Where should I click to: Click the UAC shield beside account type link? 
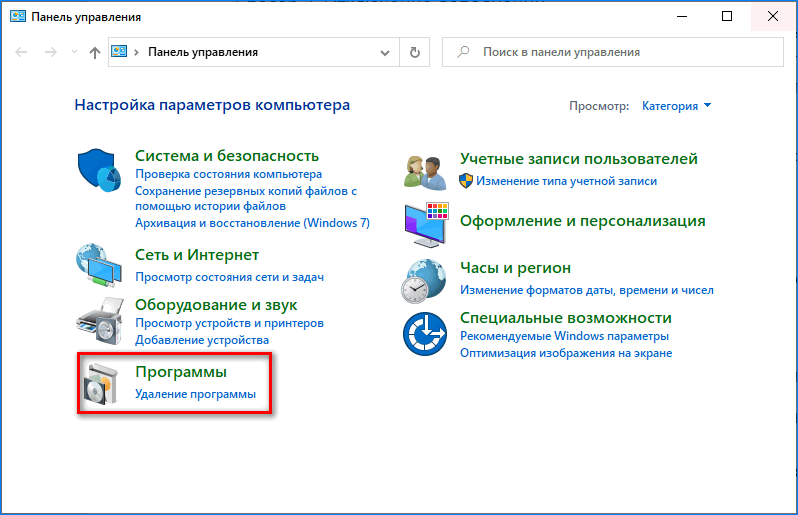pos(466,181)
